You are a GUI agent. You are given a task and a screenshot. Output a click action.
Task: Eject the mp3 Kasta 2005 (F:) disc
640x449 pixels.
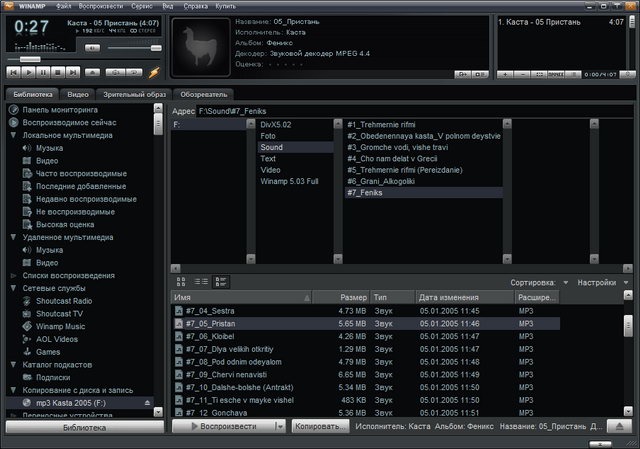147,403
